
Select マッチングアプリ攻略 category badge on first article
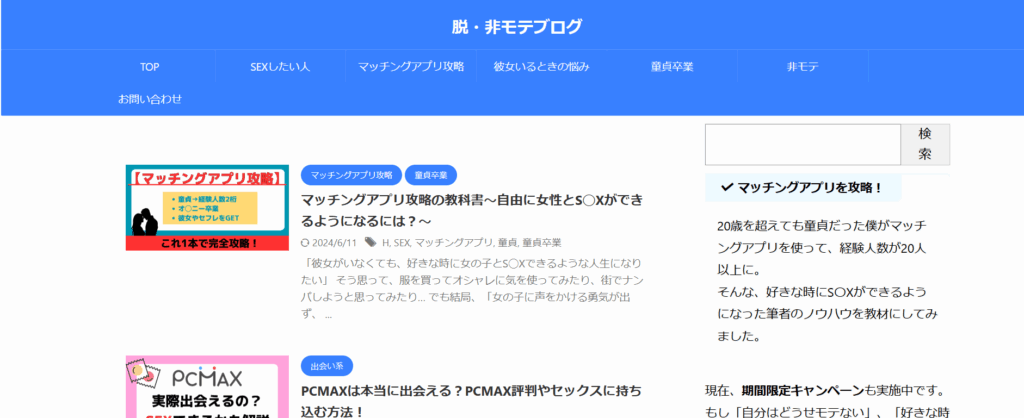pos(351,175)
